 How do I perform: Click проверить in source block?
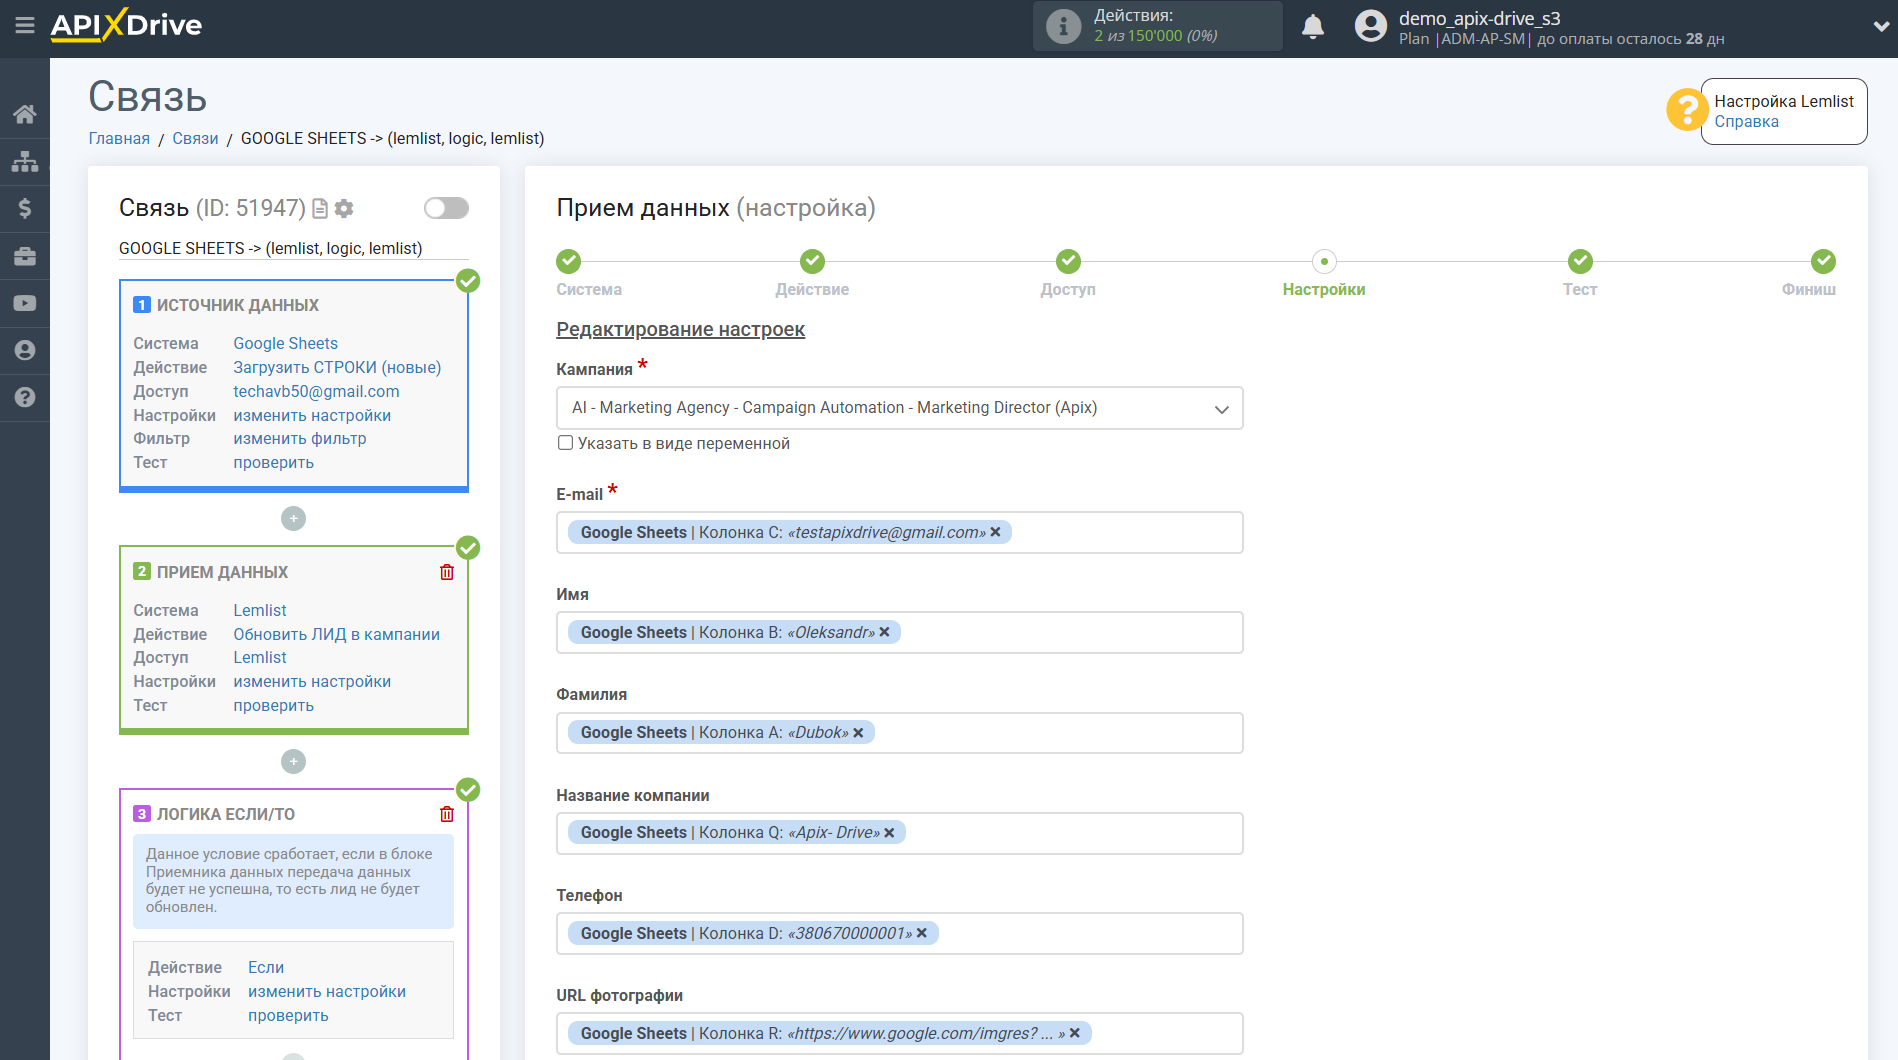[273, 462]
